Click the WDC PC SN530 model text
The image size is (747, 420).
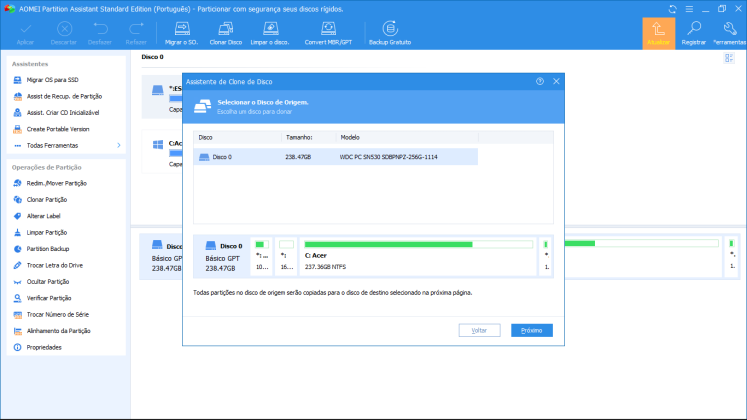[x=388, y=157]
